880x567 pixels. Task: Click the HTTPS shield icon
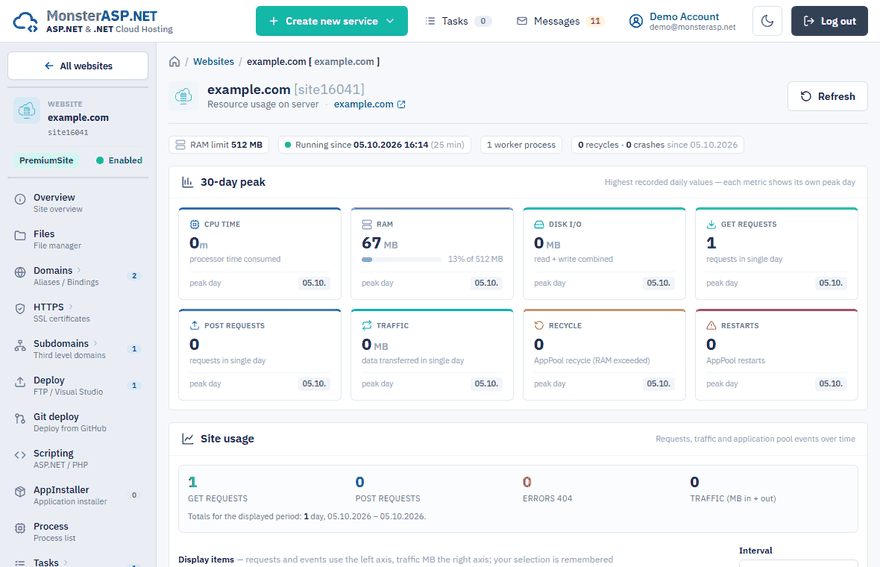(x=20, y=309)
